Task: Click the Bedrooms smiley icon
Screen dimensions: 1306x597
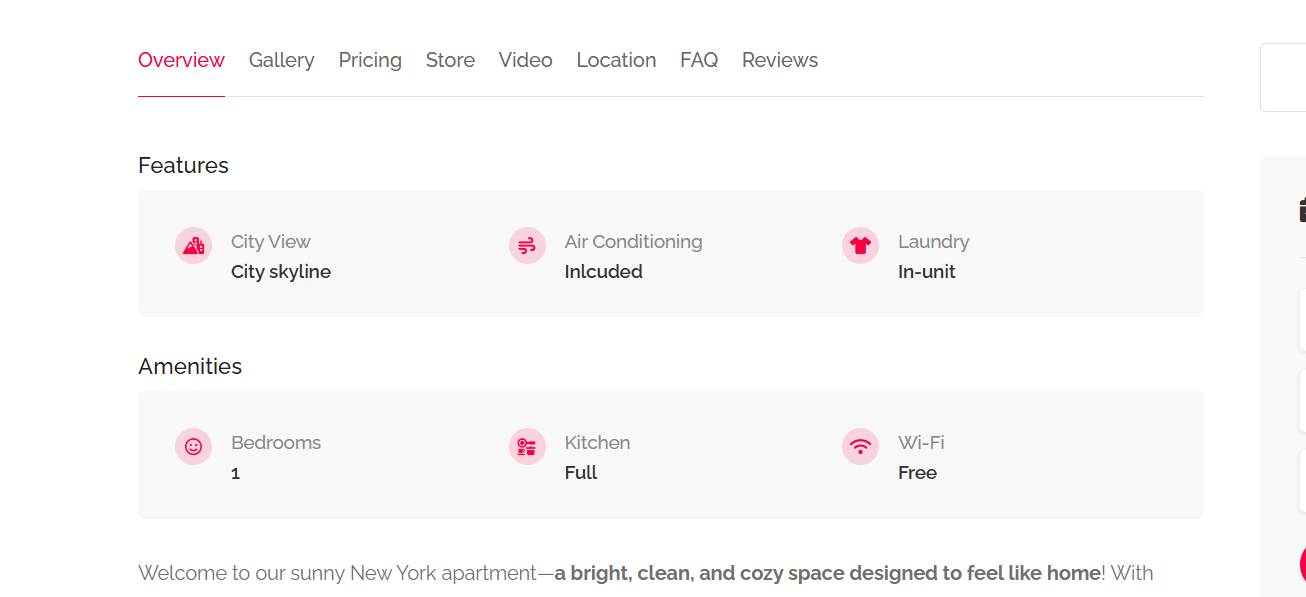Action: (193, 446)
